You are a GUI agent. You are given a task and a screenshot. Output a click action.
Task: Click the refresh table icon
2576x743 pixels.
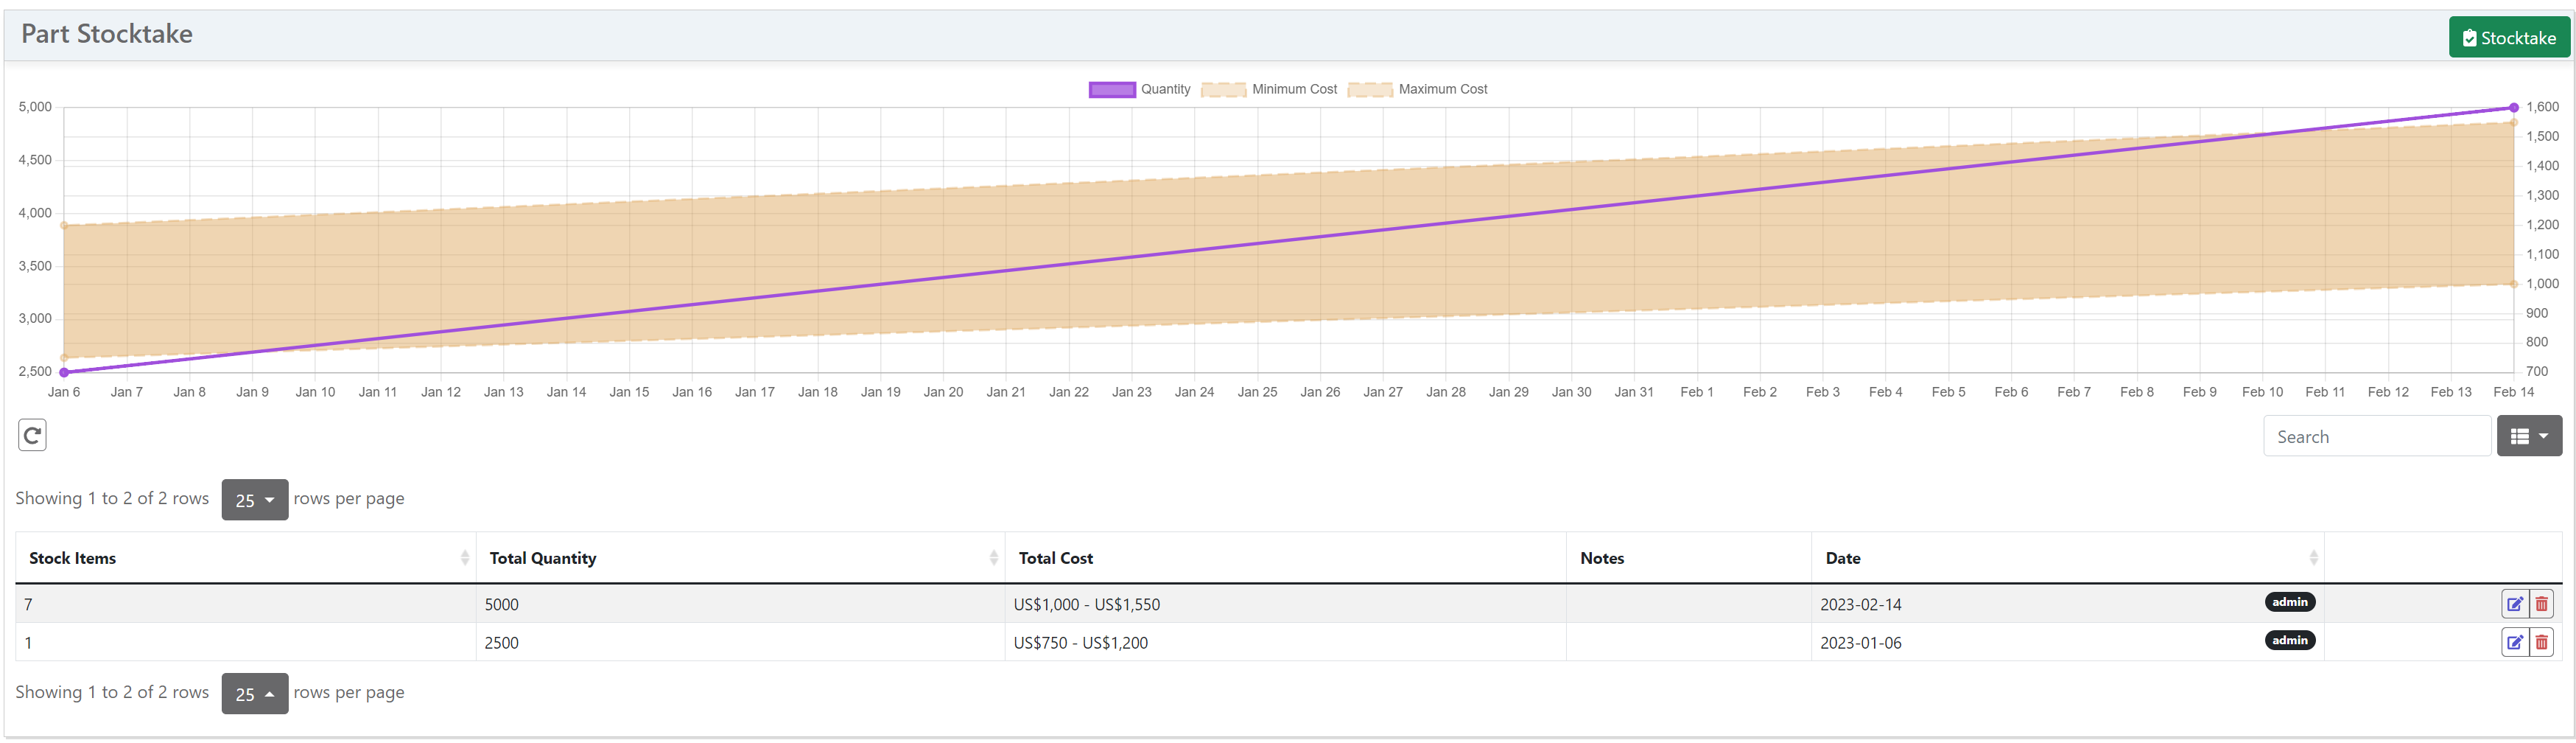(x=32, y=435)
